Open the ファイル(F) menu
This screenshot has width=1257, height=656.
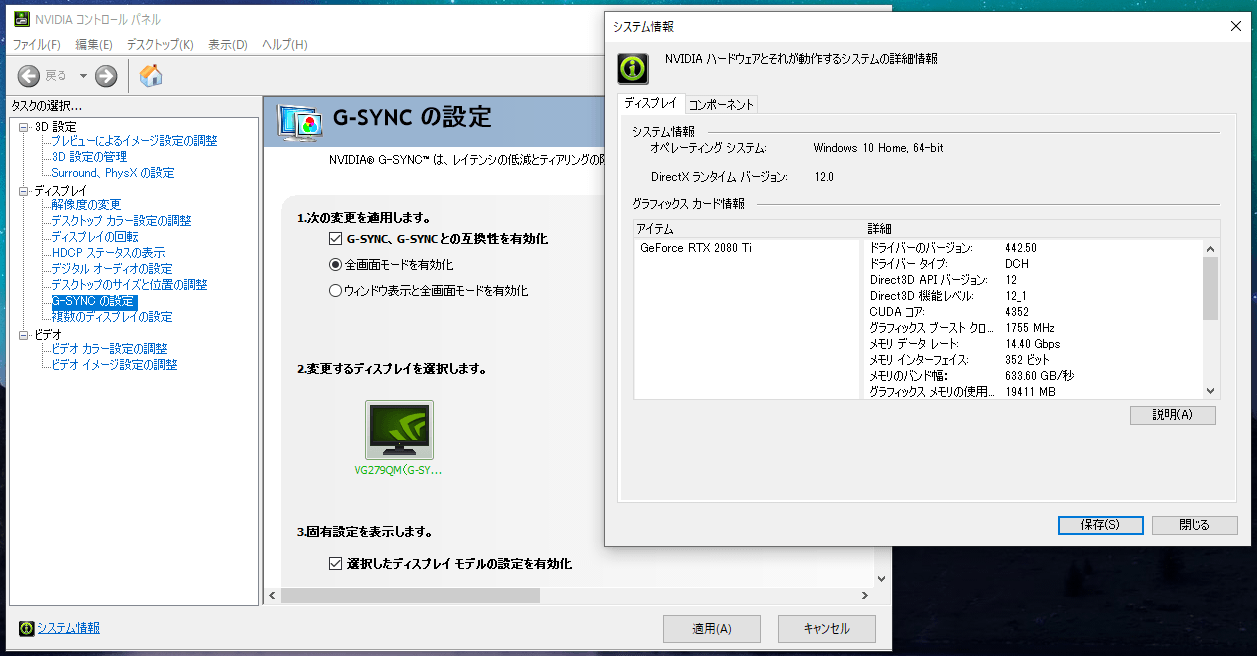coord(36,45)
